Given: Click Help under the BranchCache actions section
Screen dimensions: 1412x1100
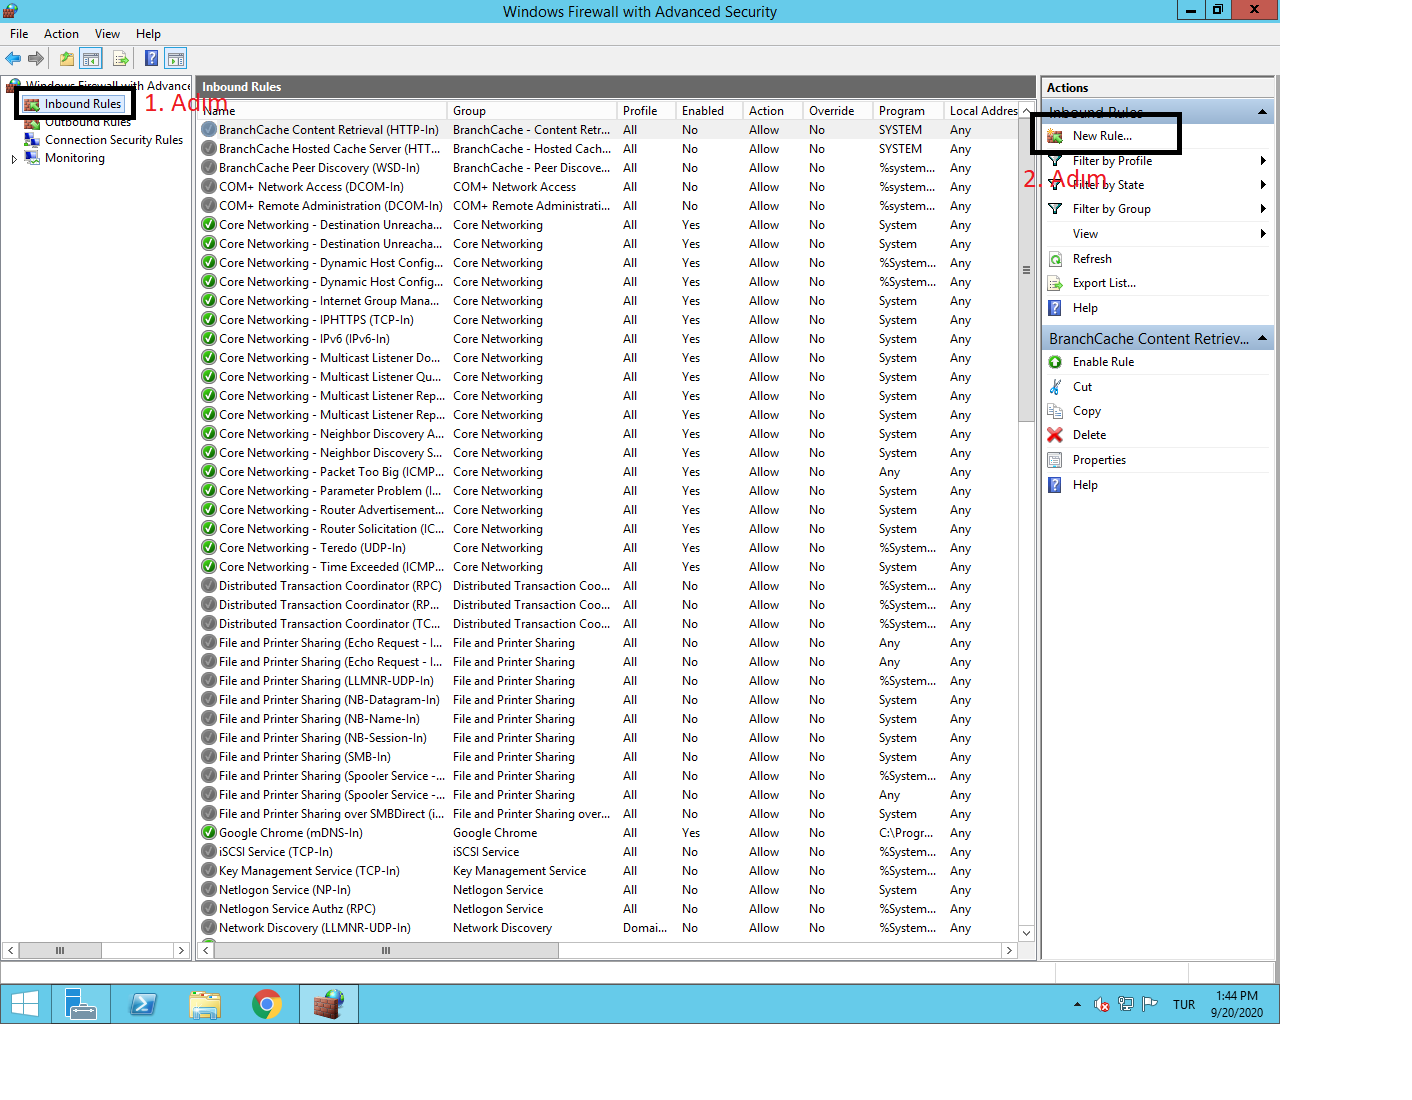Looking at the screenshot, I should click(1085, 485).
